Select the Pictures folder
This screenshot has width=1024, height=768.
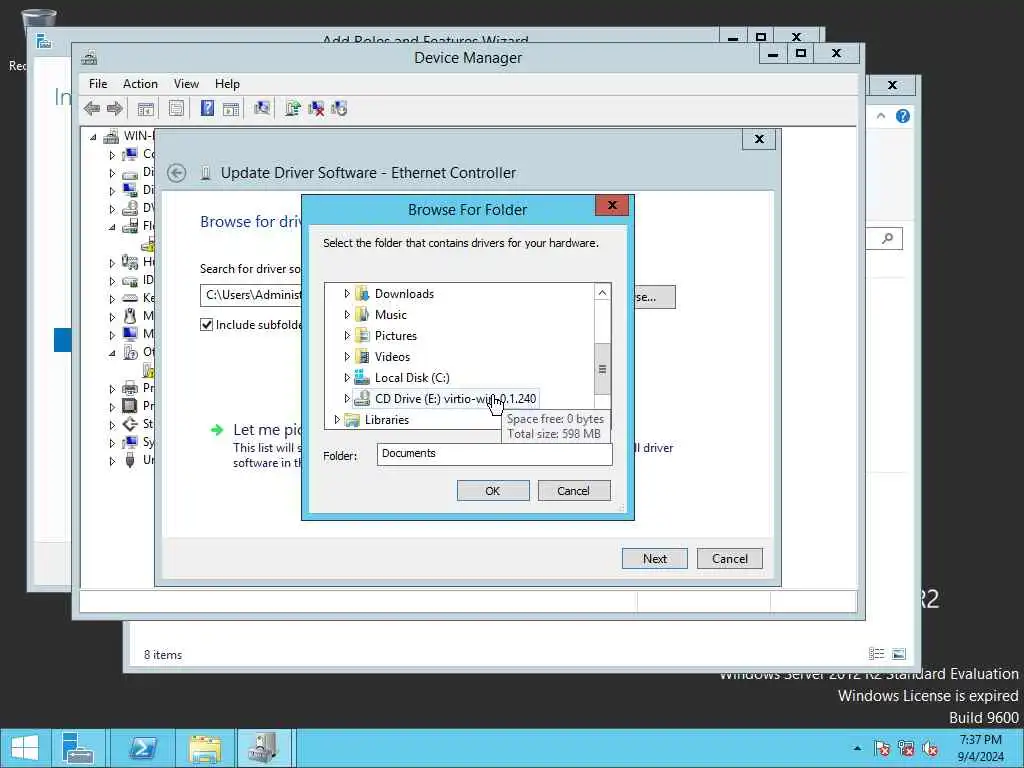click(396, 336)
